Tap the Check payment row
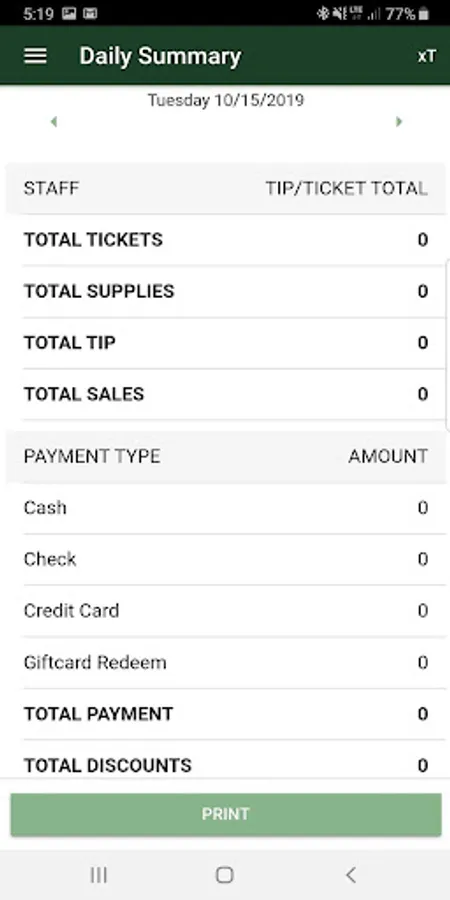The width and height of the screenshot is (450, 900). coord(226,560)
